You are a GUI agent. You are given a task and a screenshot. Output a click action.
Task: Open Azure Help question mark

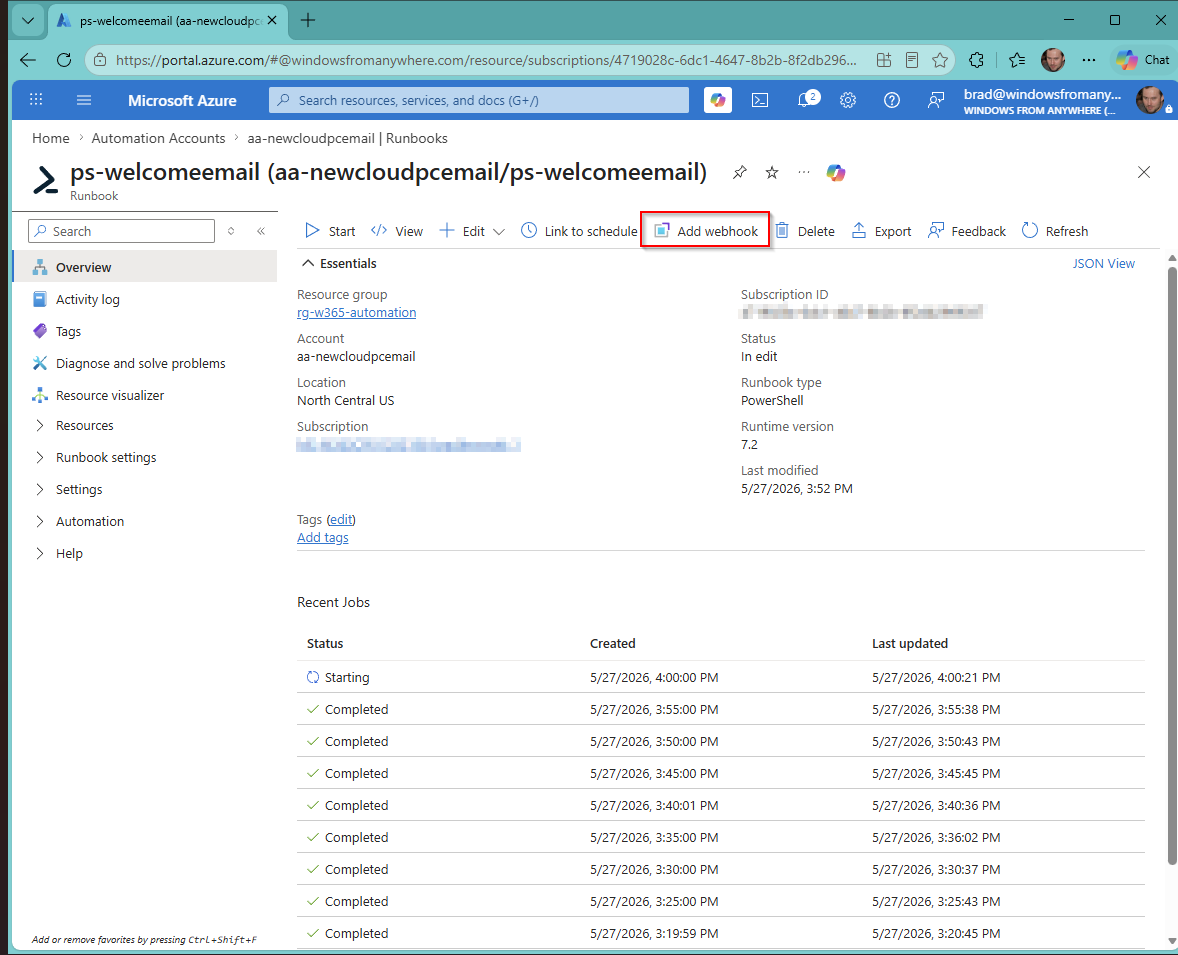[892, 100]
